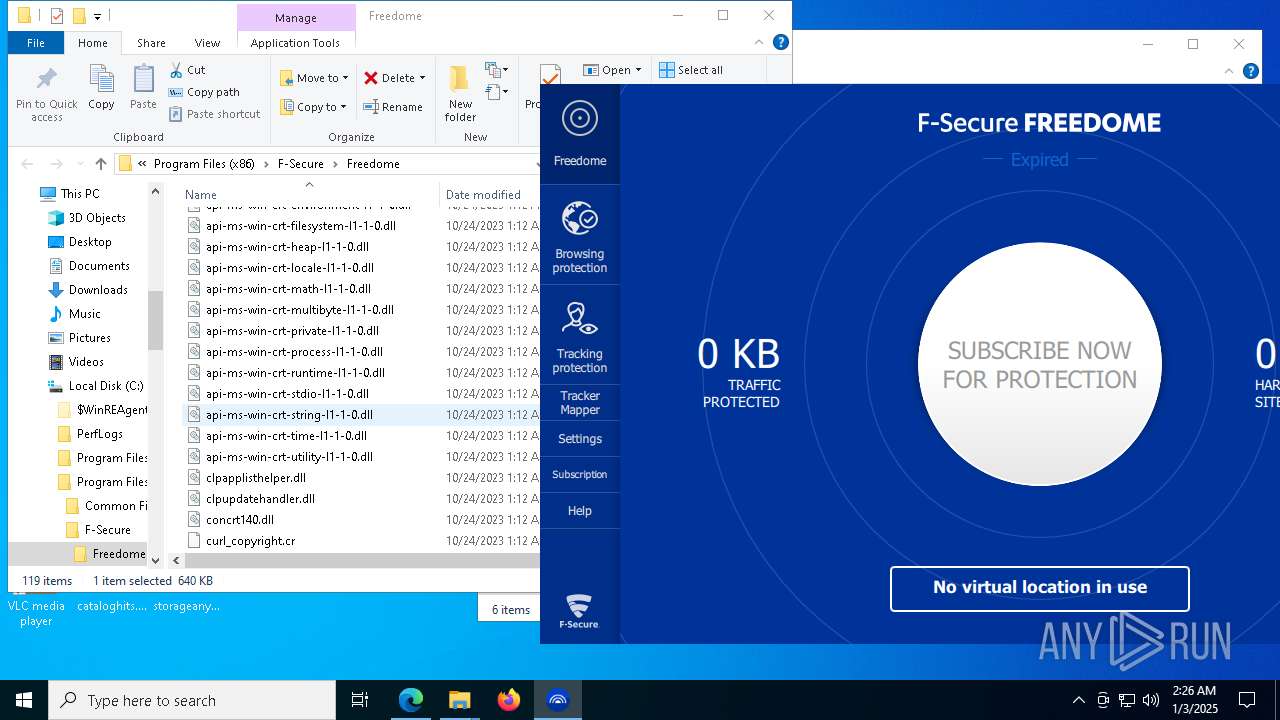1280x720 pixels.
Task: Open Help in Freedome sidebar
Action: click(580, 511)
